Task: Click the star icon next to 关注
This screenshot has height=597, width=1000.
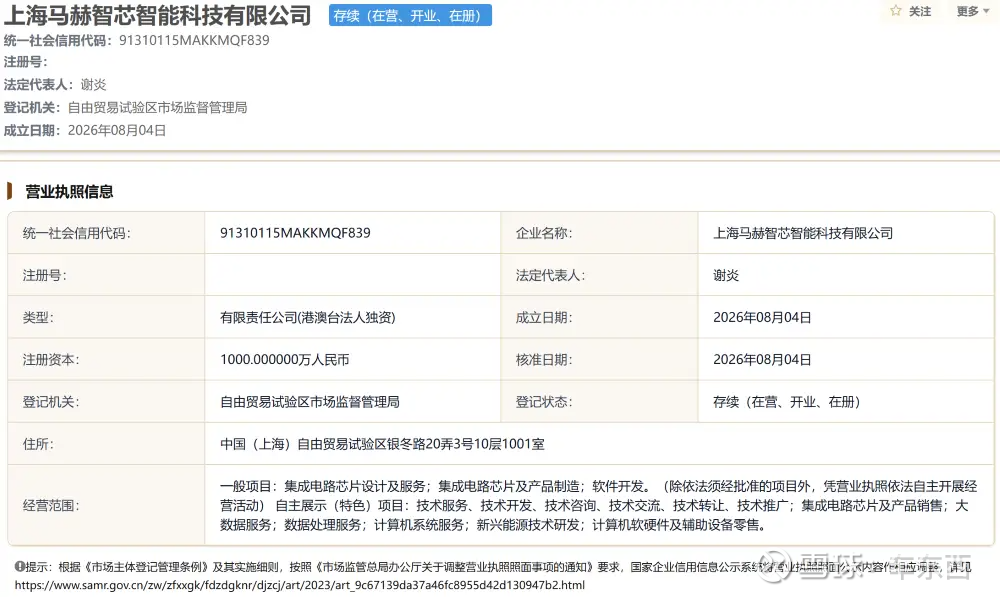Action: [x=896, y=11]
